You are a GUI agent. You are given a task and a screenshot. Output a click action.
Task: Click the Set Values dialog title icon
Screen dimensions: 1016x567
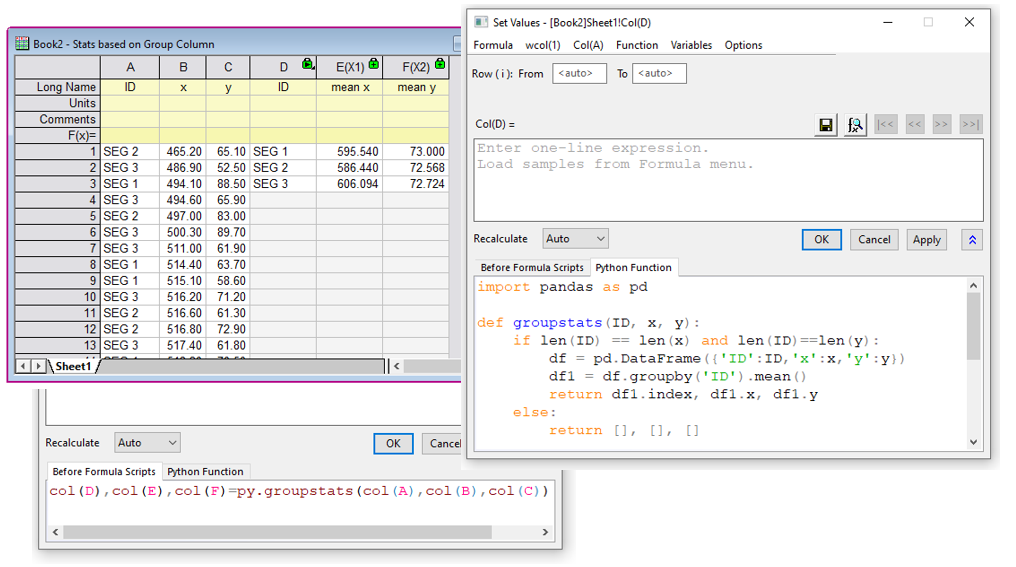[481, 22]
